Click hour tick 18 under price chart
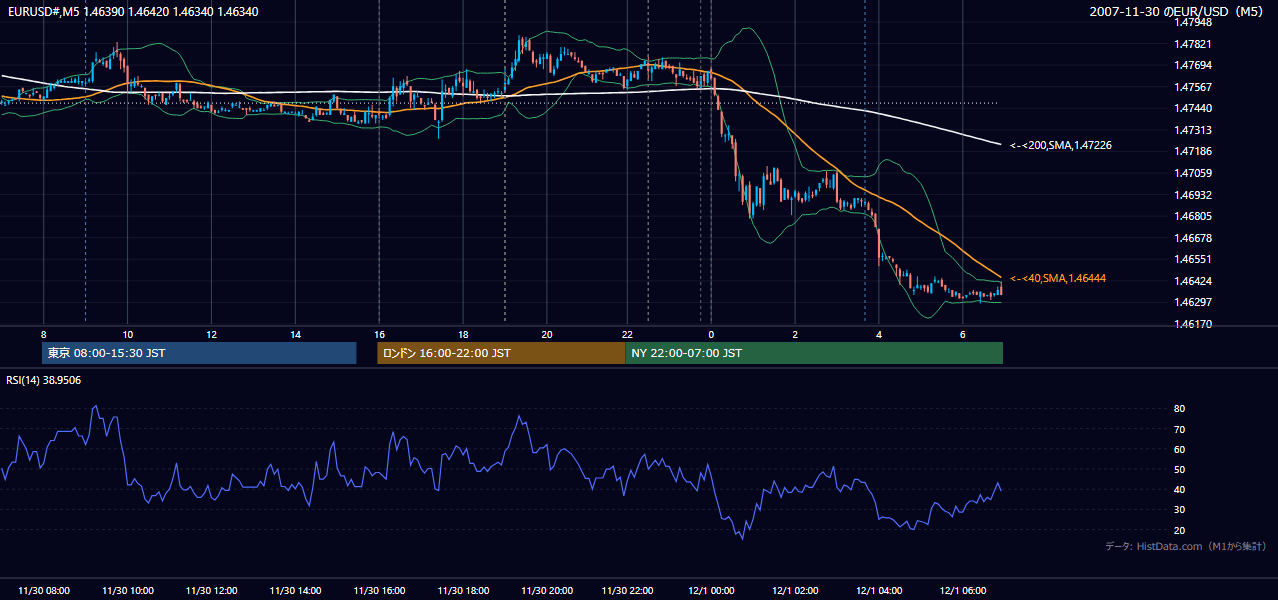 [463, 334]
